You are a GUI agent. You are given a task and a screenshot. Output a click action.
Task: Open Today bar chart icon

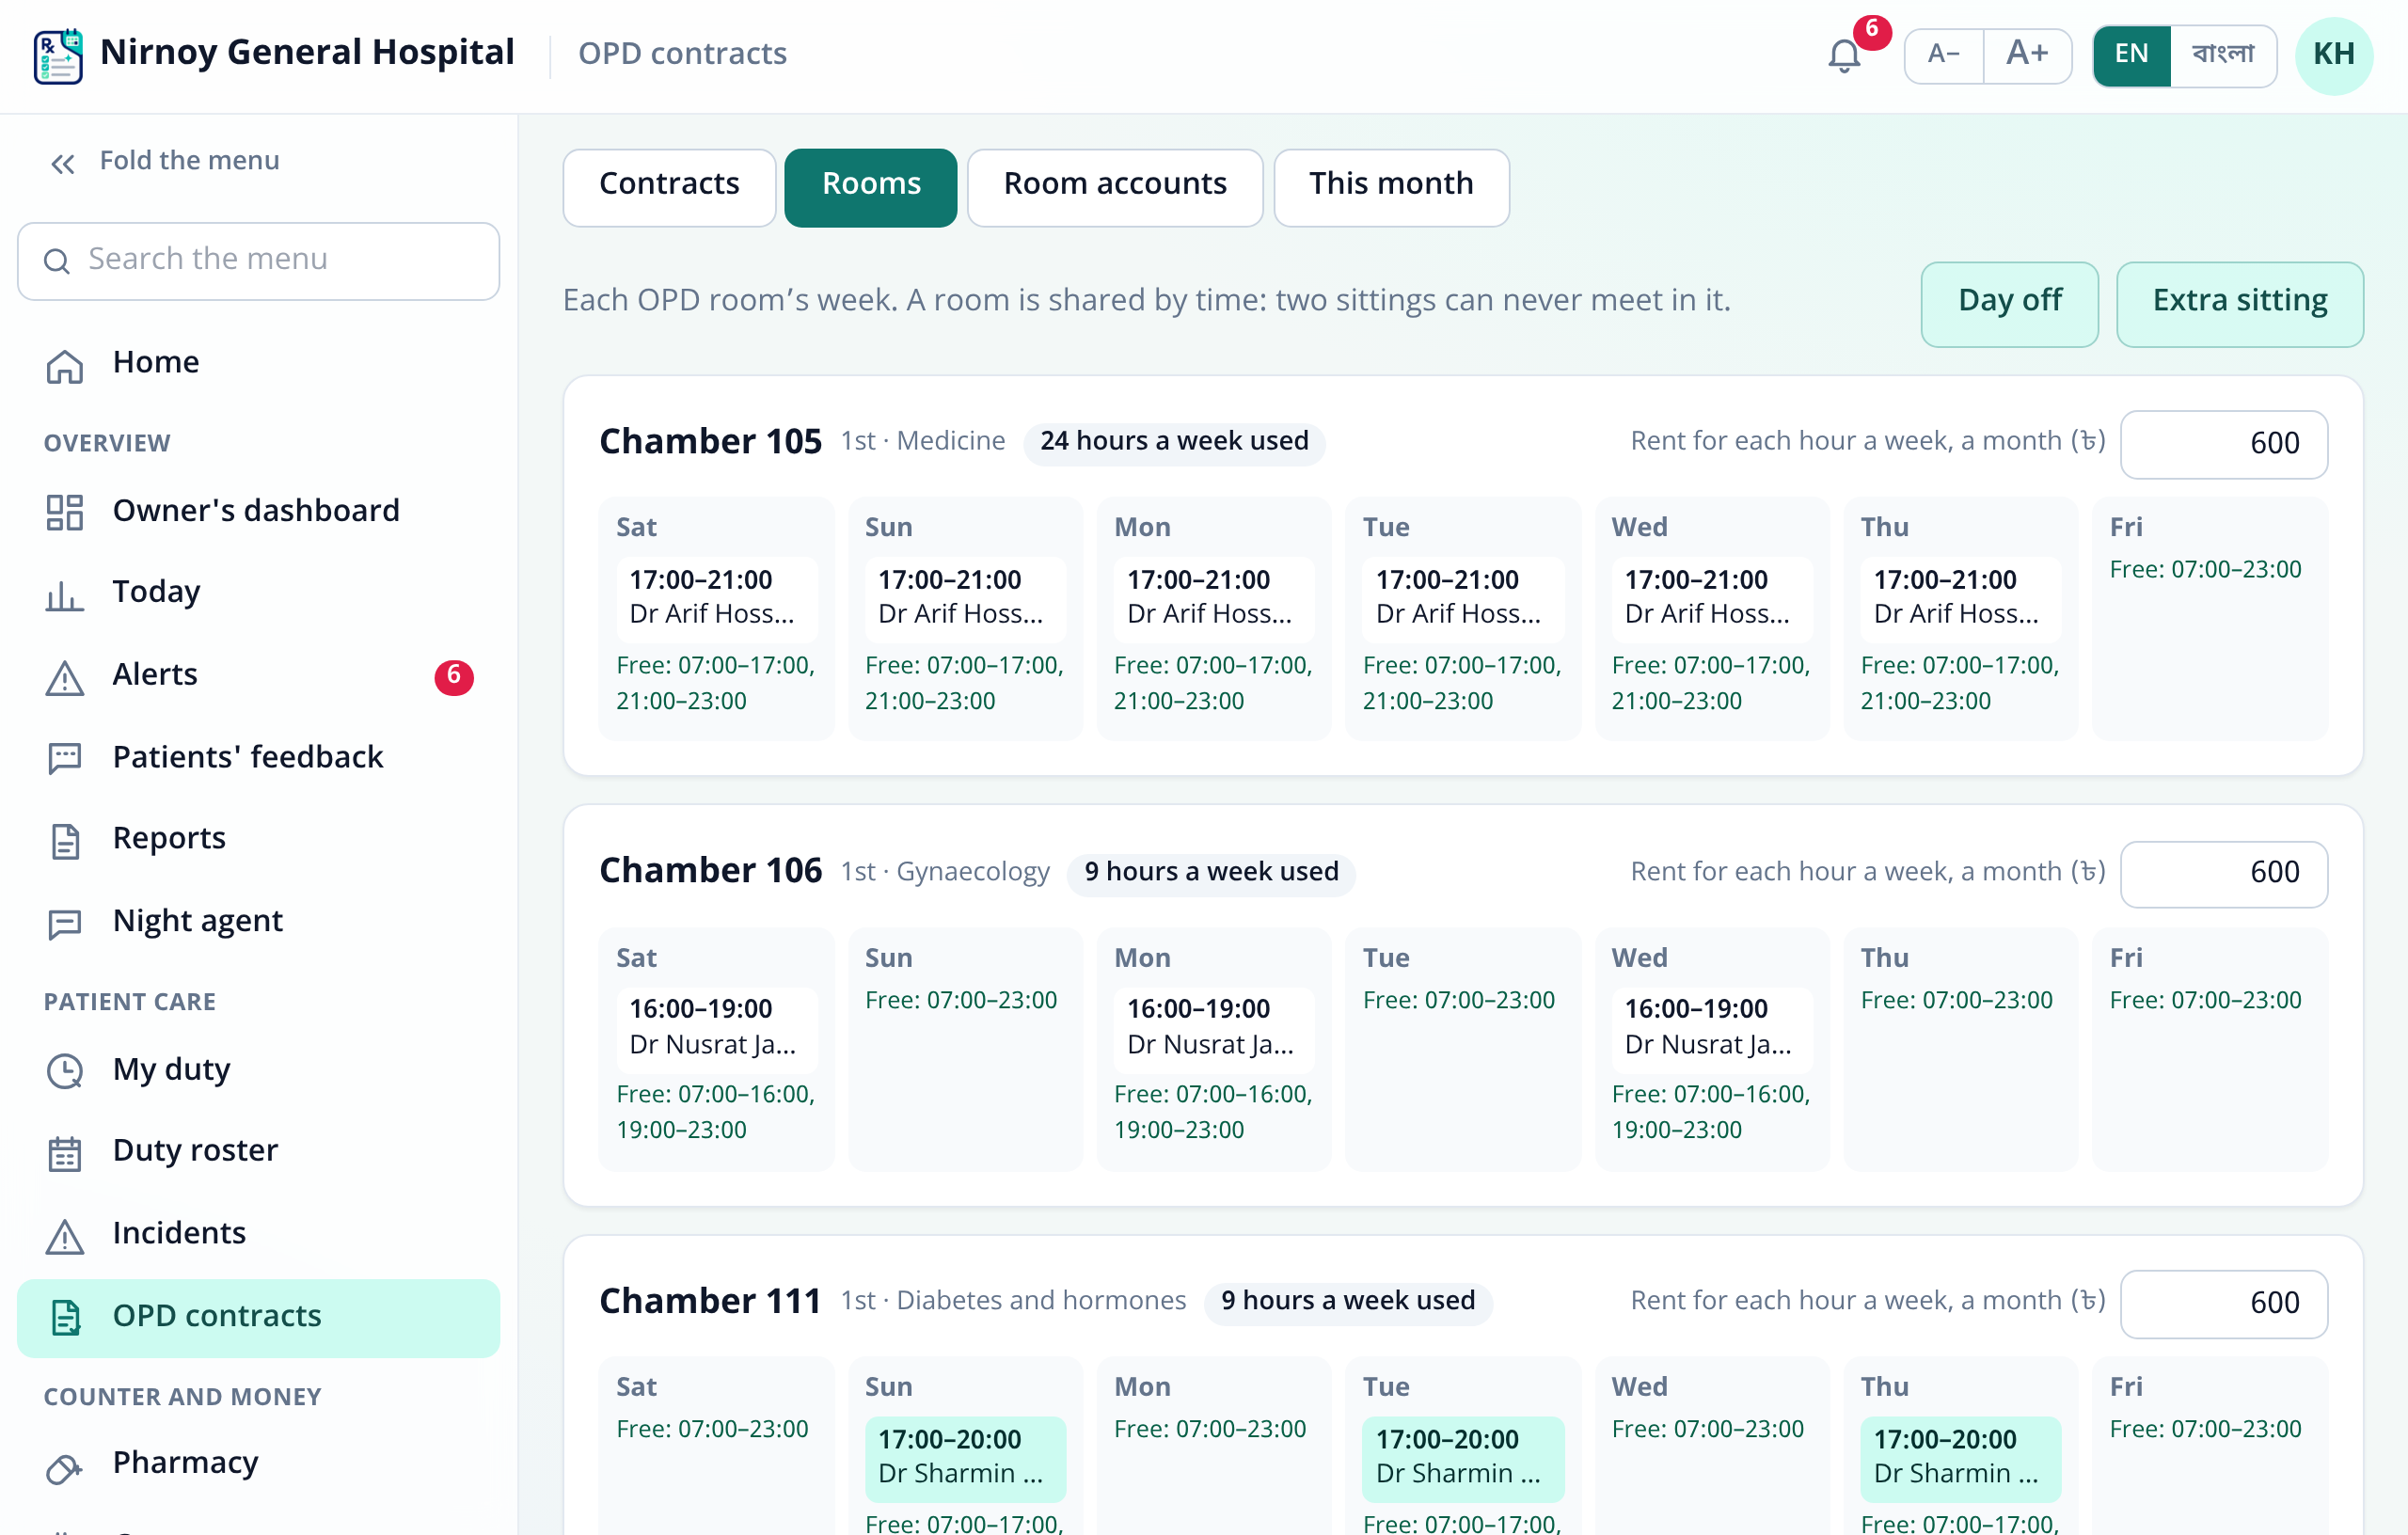point(65,594)
